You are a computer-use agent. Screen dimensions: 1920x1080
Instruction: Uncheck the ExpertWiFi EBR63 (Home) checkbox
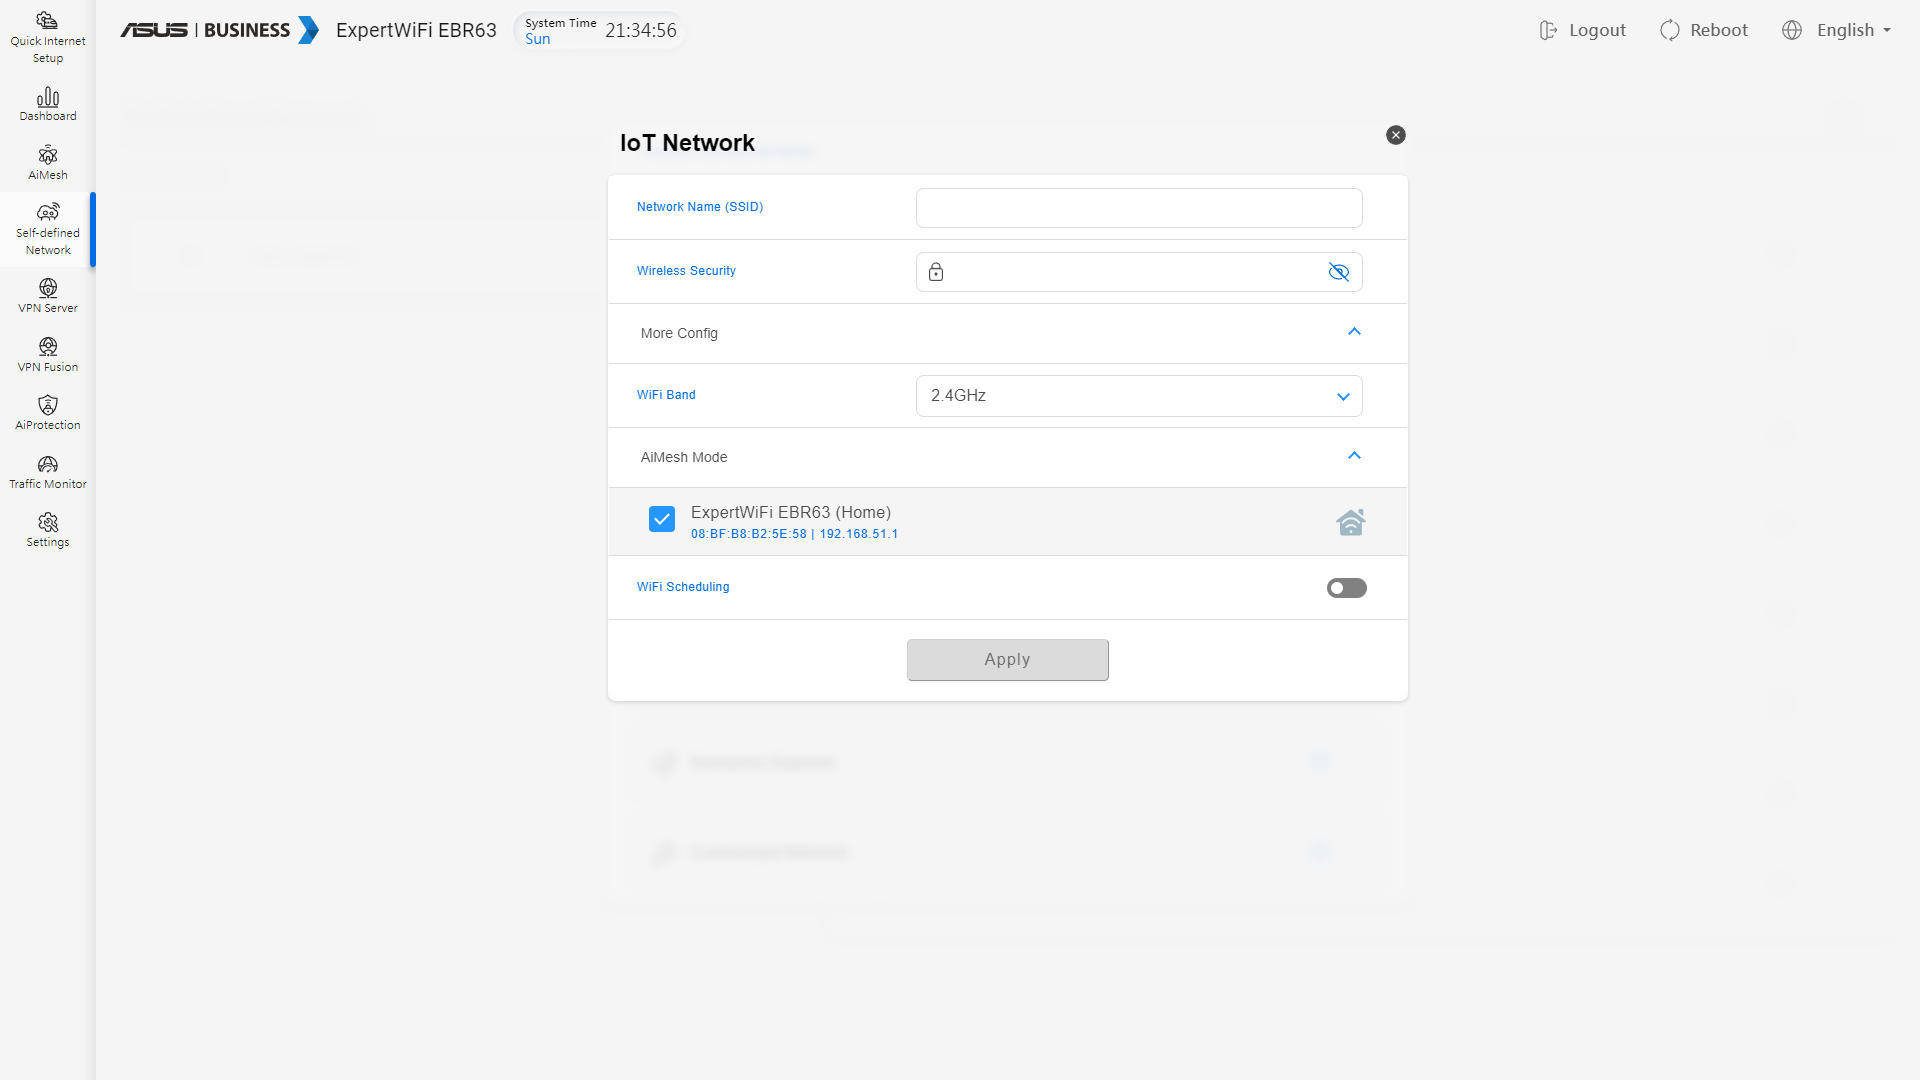pos(662,519)
